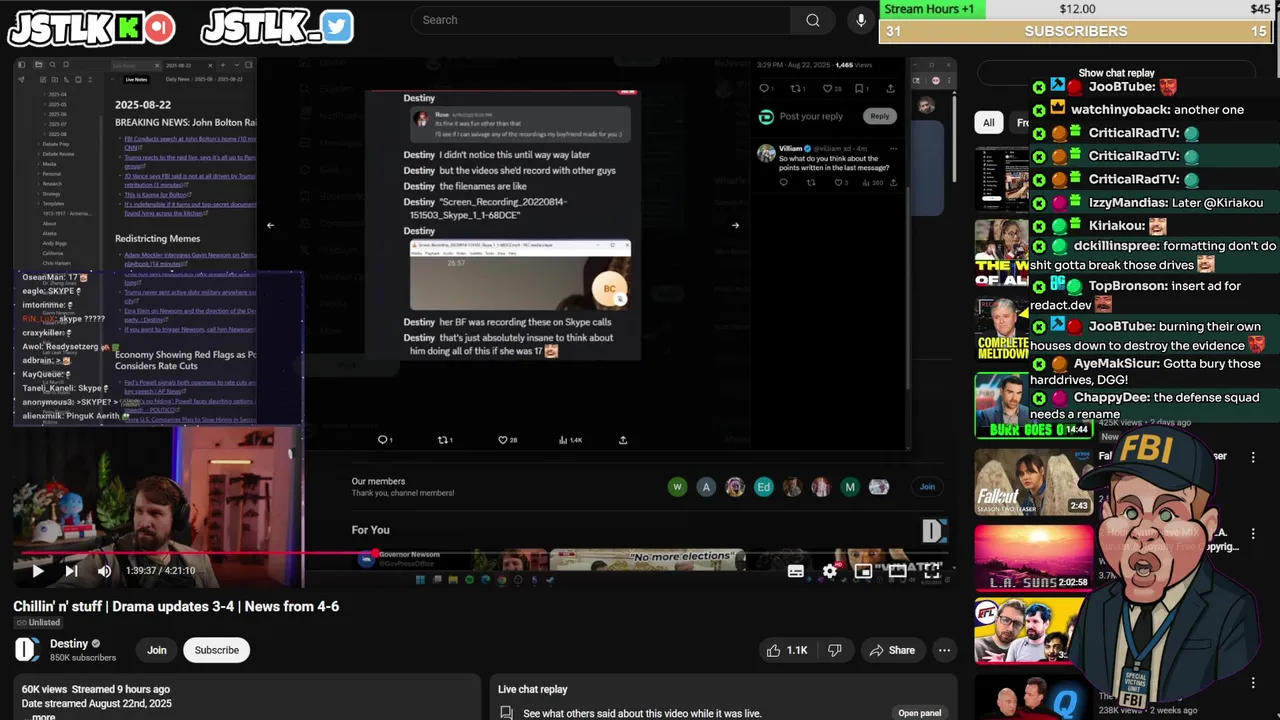Click the '2025-08-22' date heading in the notes

(x=143, y=104)
